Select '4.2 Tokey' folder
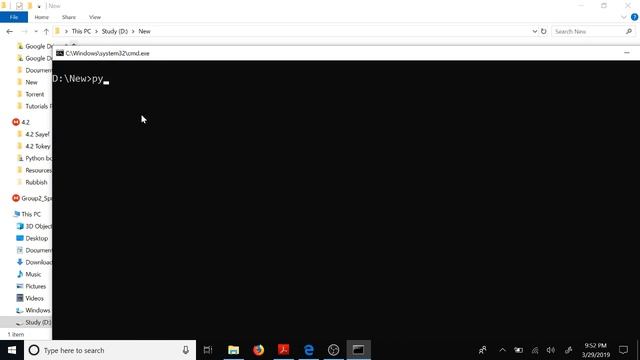This screenshot has height=360, width=640. tap(34, 146)
